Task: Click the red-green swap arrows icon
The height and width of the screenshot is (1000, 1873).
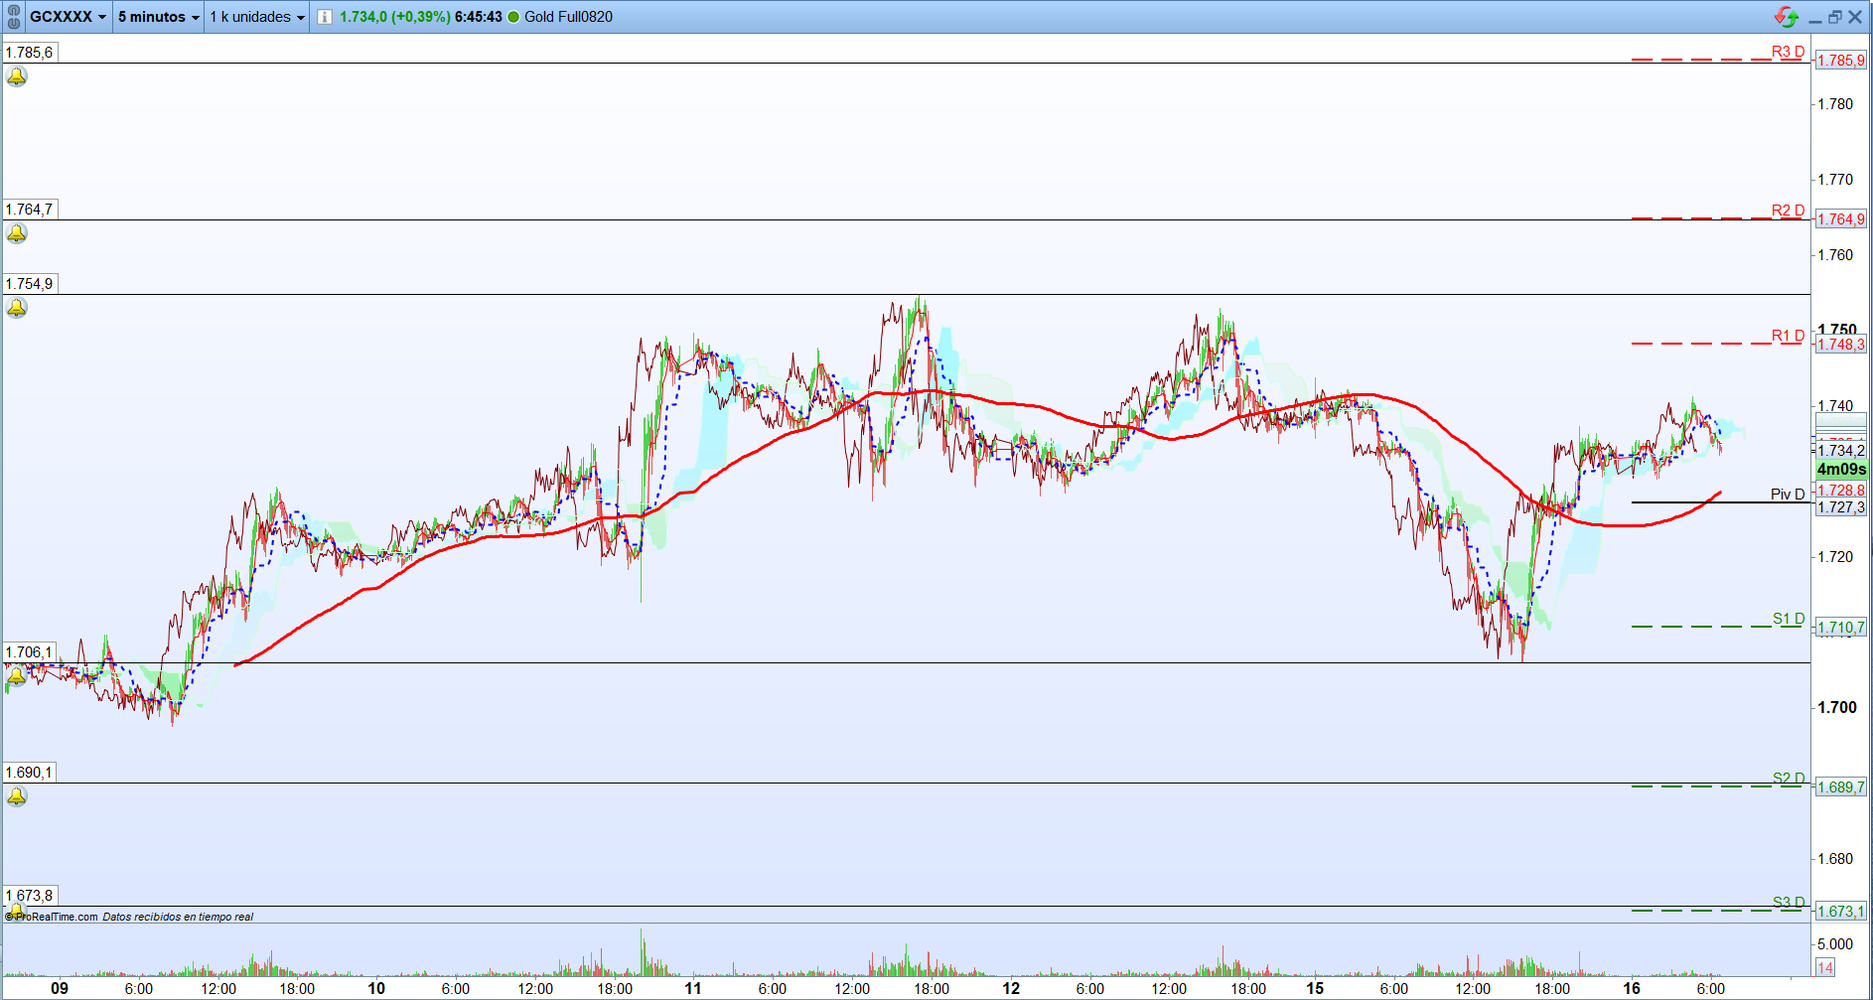Action: pos(1786,17)
